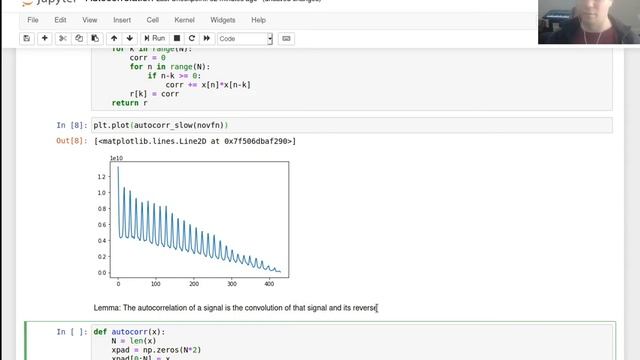Click the webcam video overlay
This screenshot has height=360, width=640.
point(589,22)
